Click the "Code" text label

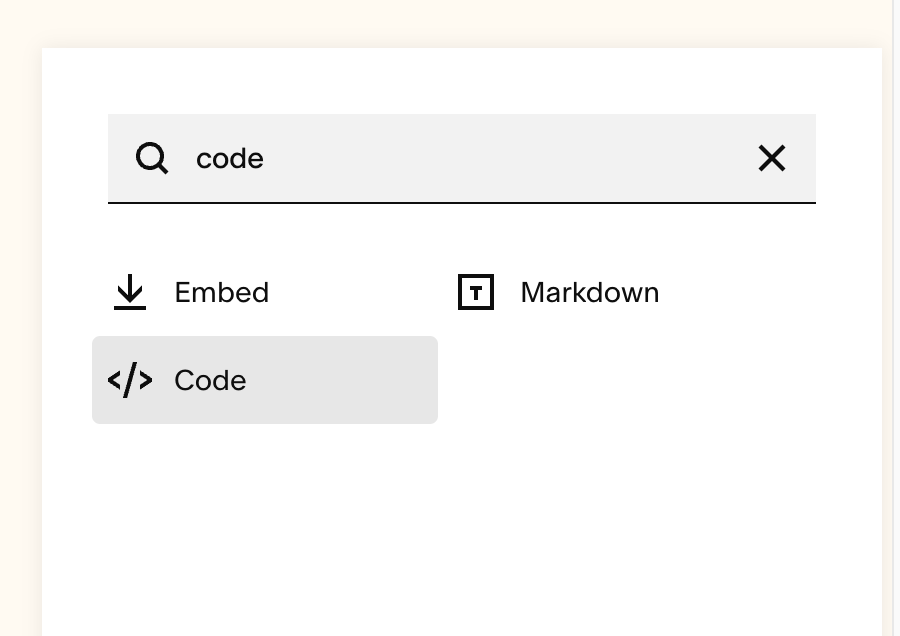coord(210,380)
